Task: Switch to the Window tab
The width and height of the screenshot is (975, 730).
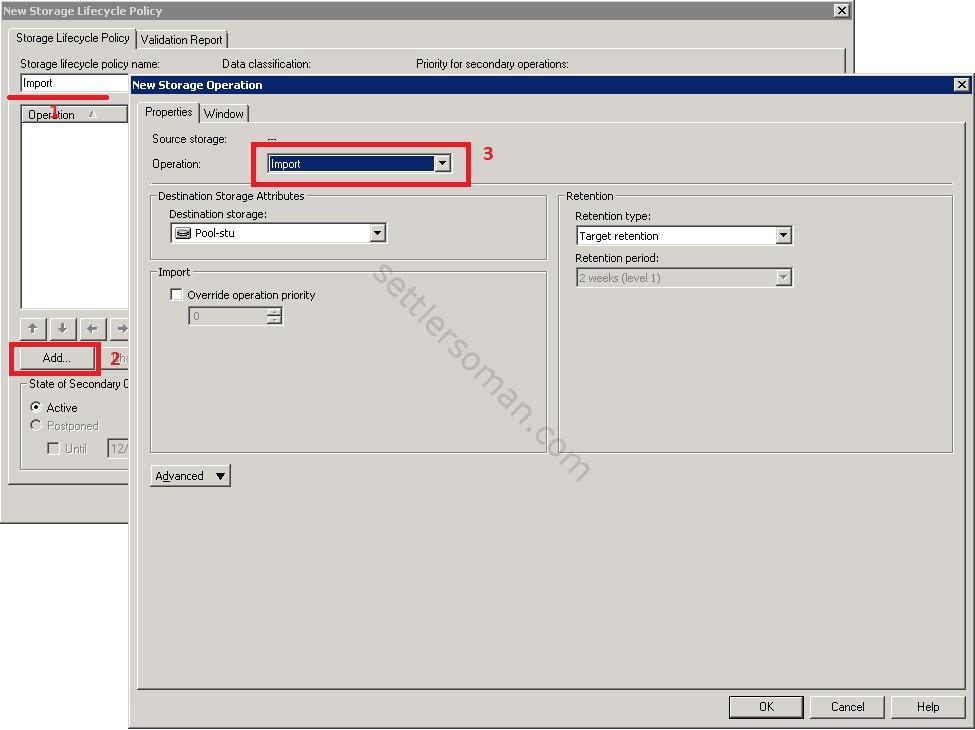Action: click(x=224, y=113)
